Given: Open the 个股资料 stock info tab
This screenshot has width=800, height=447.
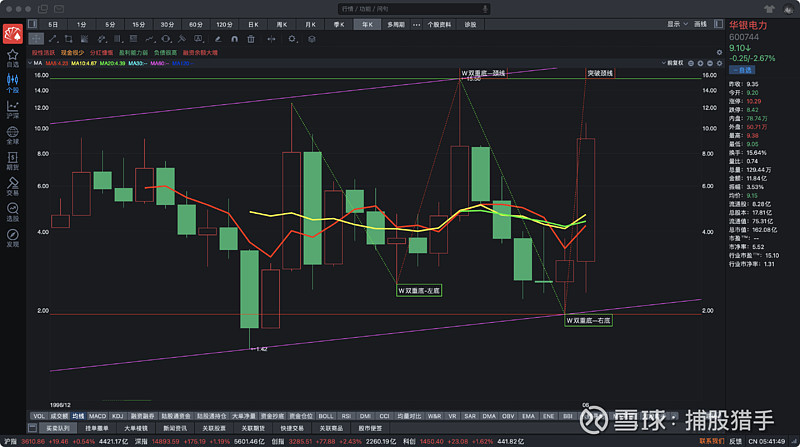Looking at the screenshot, I should click(439, 24).
